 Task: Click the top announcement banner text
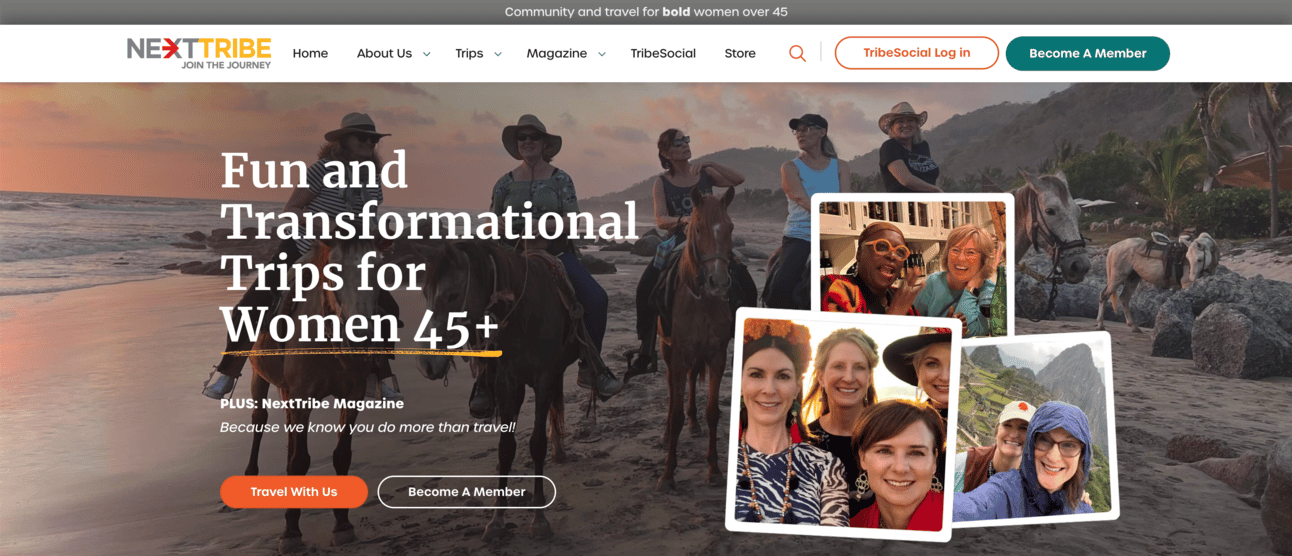646,12
